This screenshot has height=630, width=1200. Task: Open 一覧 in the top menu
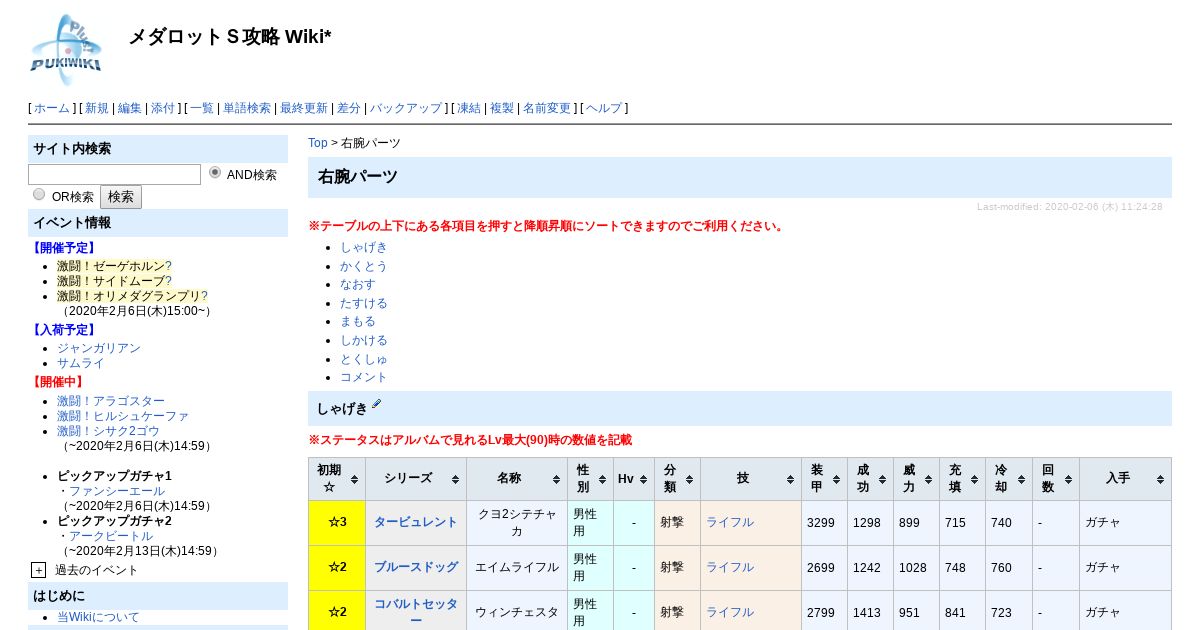(202, 108)
